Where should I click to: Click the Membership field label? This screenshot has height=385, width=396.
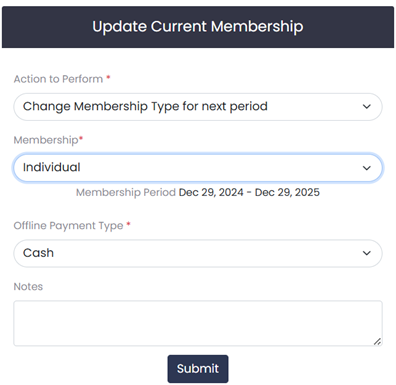(48, 140)
